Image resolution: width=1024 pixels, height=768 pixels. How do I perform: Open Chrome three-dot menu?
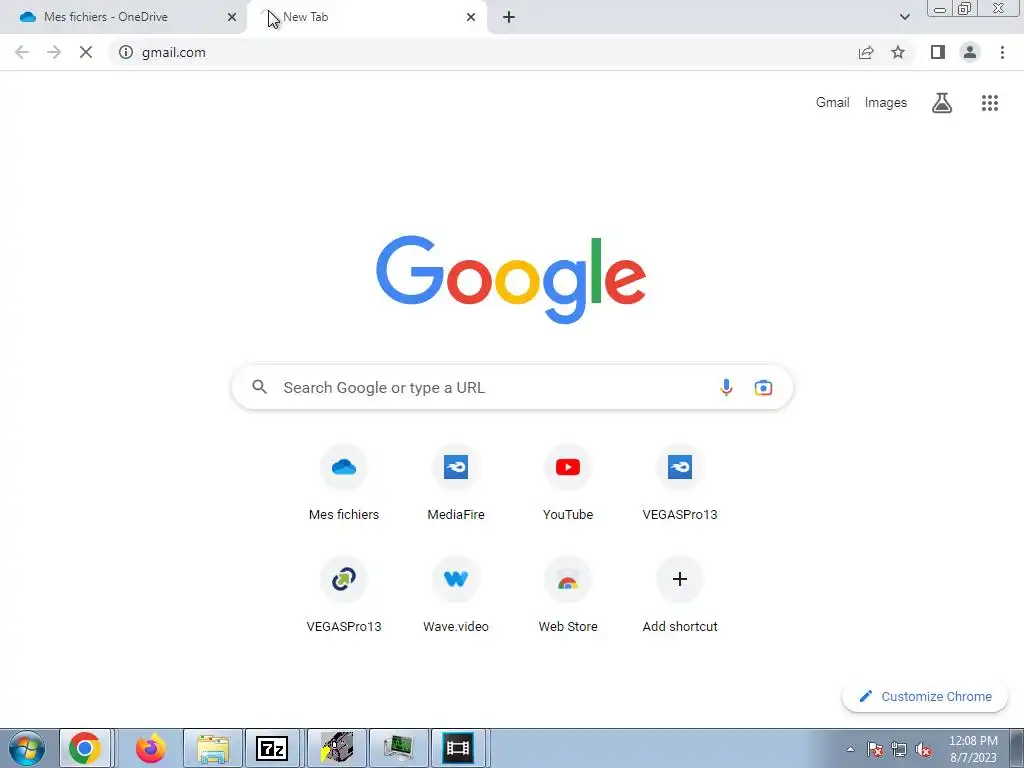click(1002, 52)
